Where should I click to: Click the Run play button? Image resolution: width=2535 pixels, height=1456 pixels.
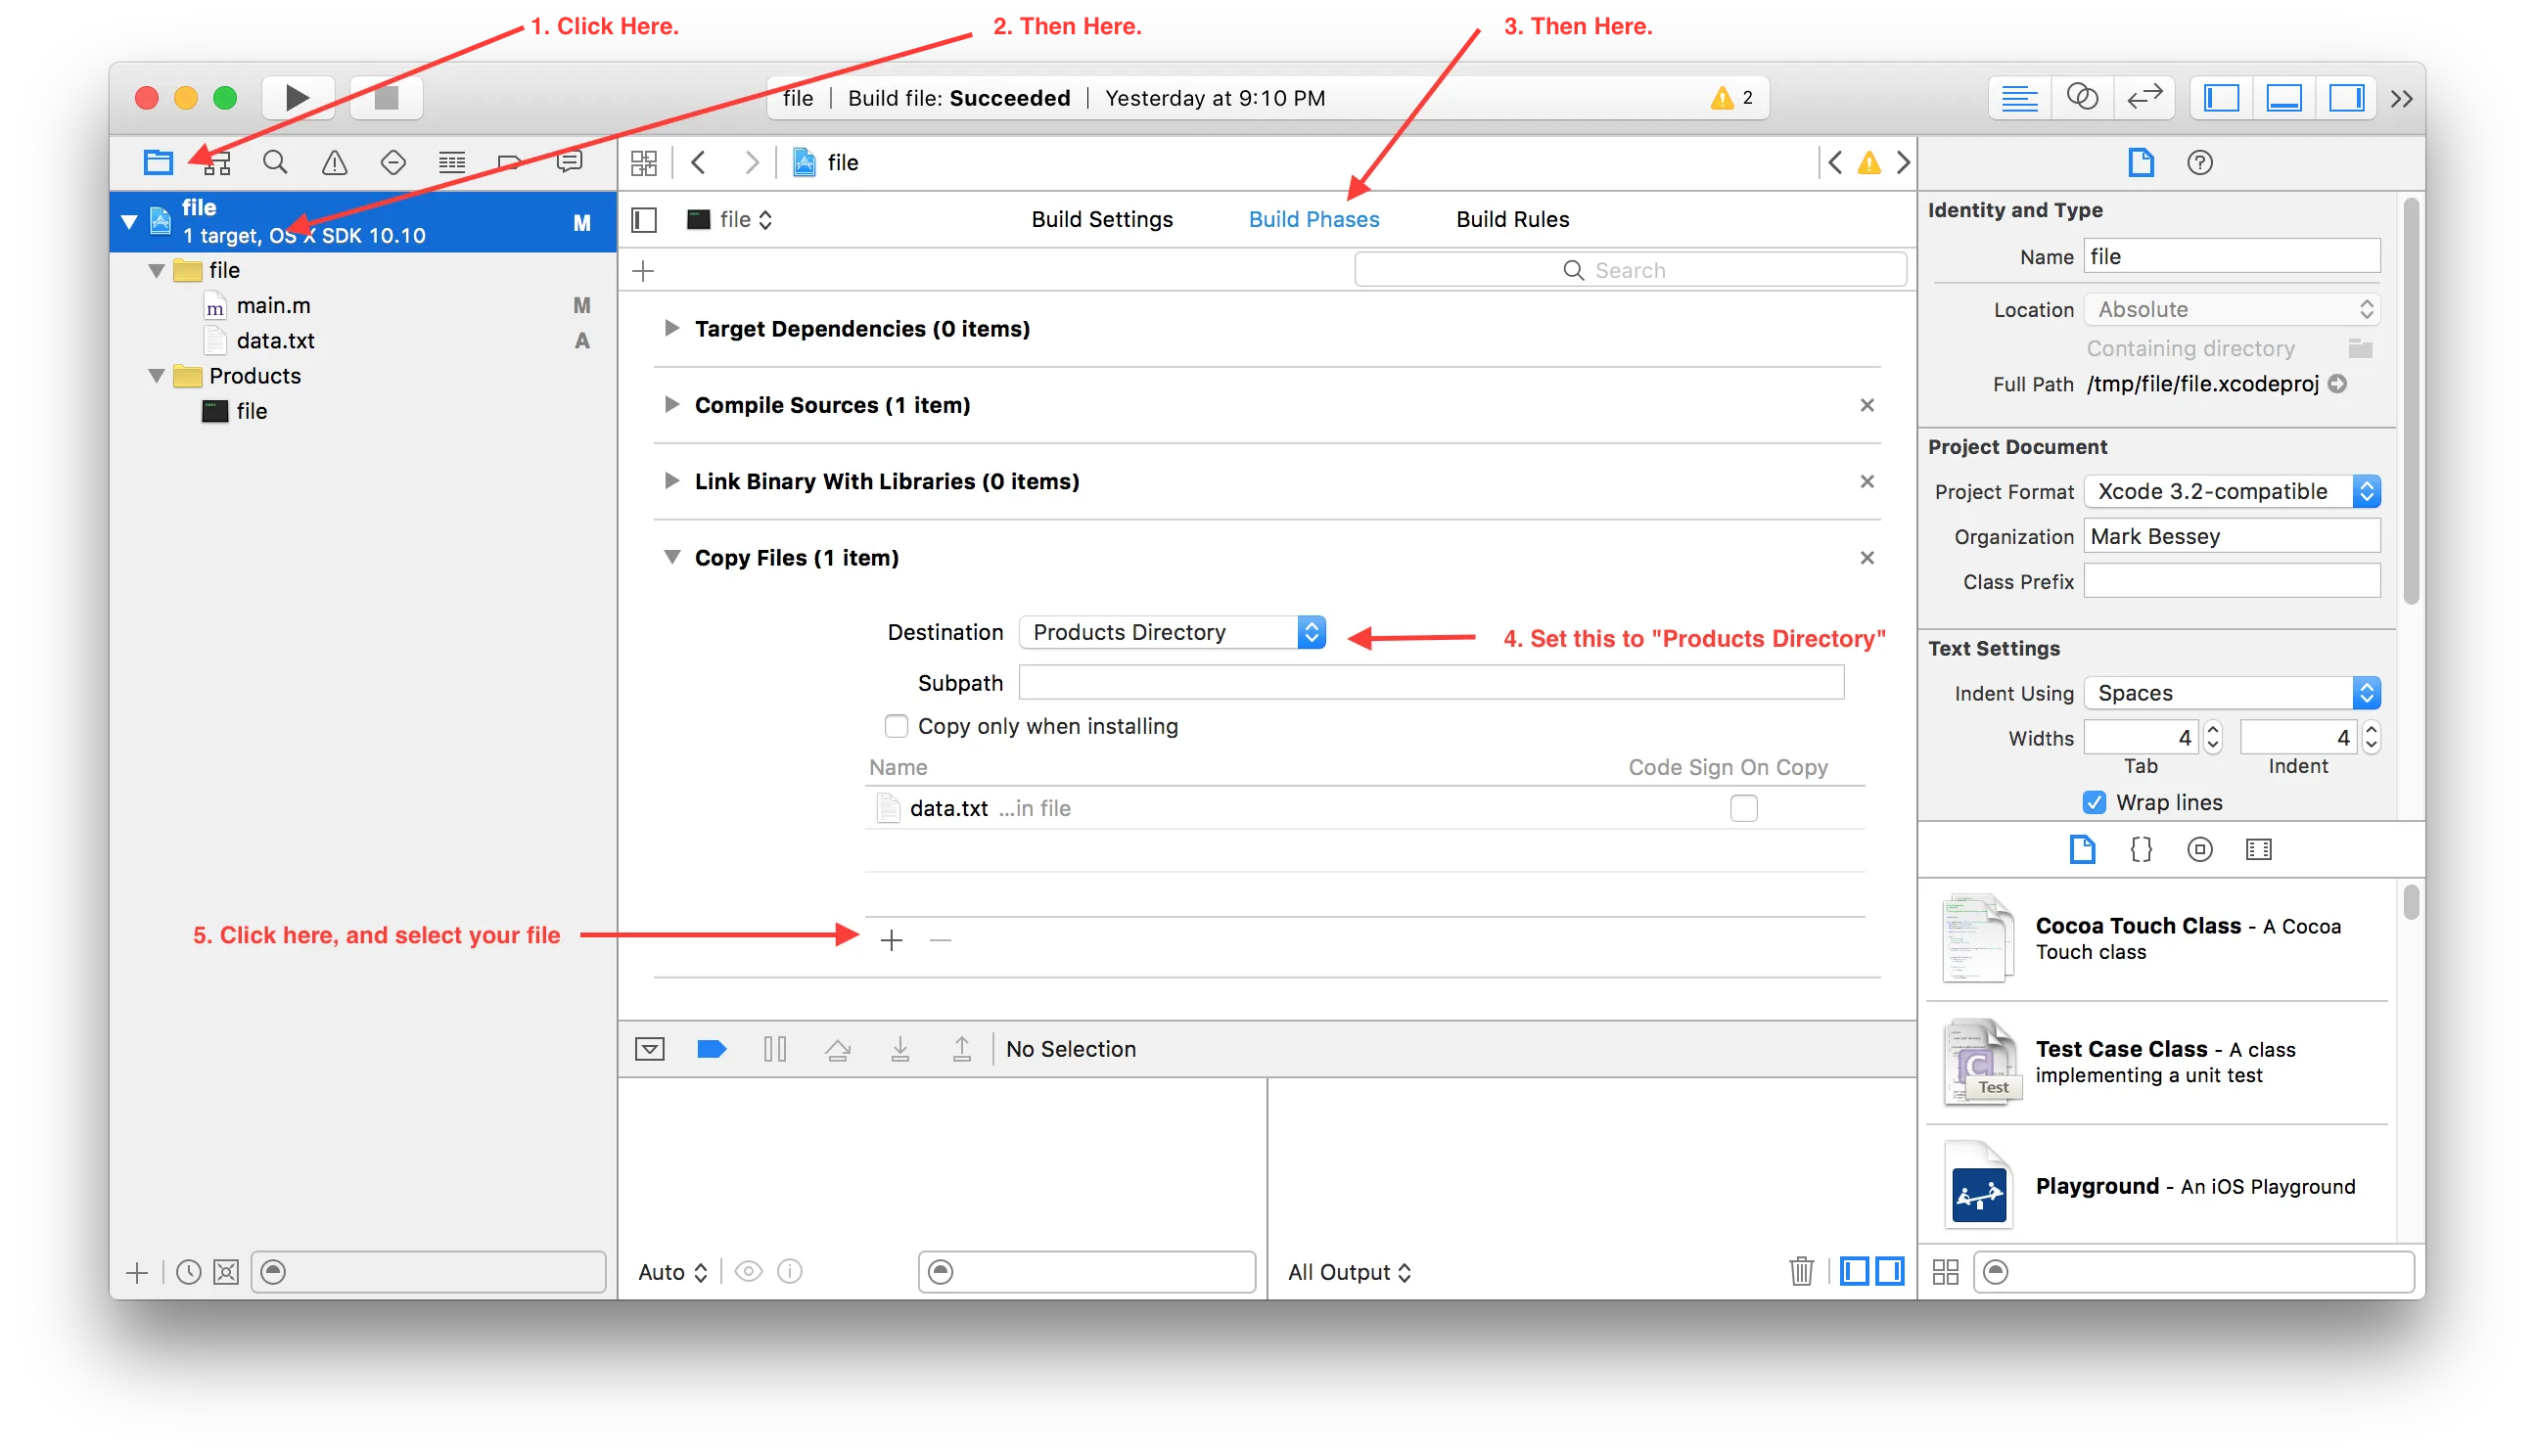pyautogui.click(x=296, y=97)
